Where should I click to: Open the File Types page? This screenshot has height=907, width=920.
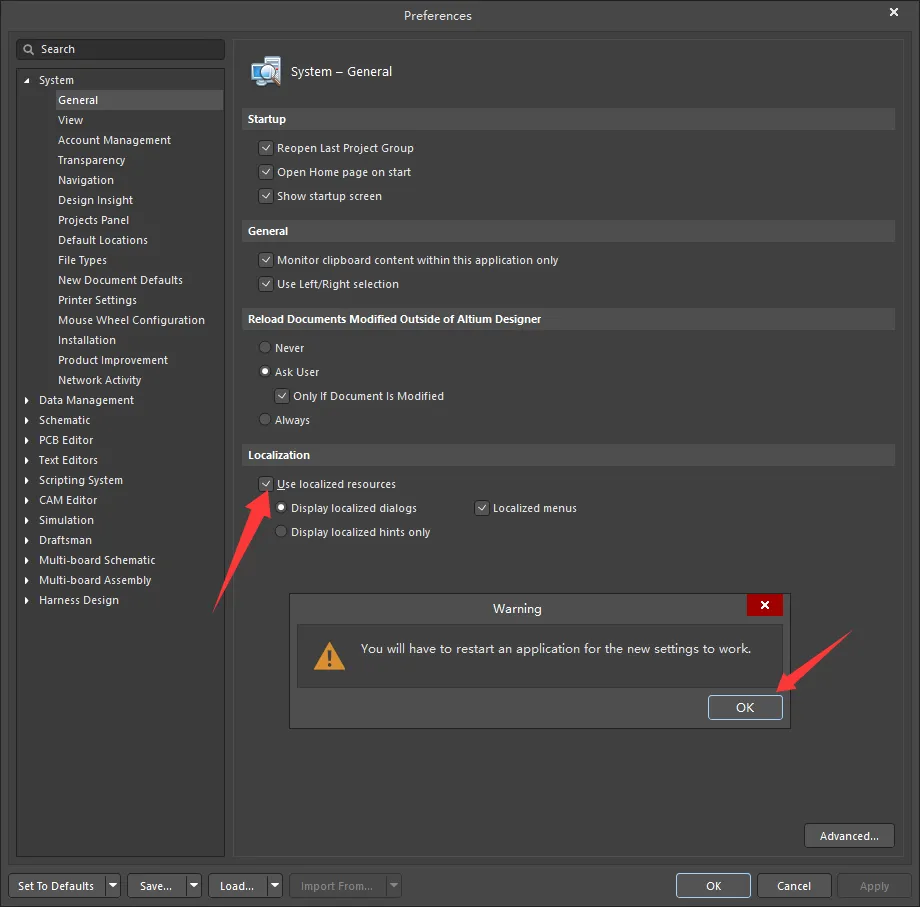click(82, 260)
